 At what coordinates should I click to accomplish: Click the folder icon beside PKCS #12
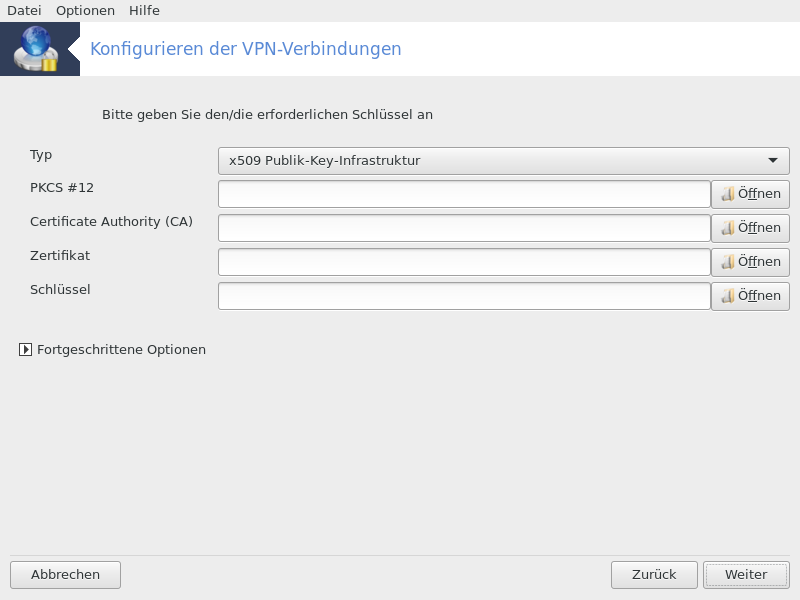pos(728,194)
